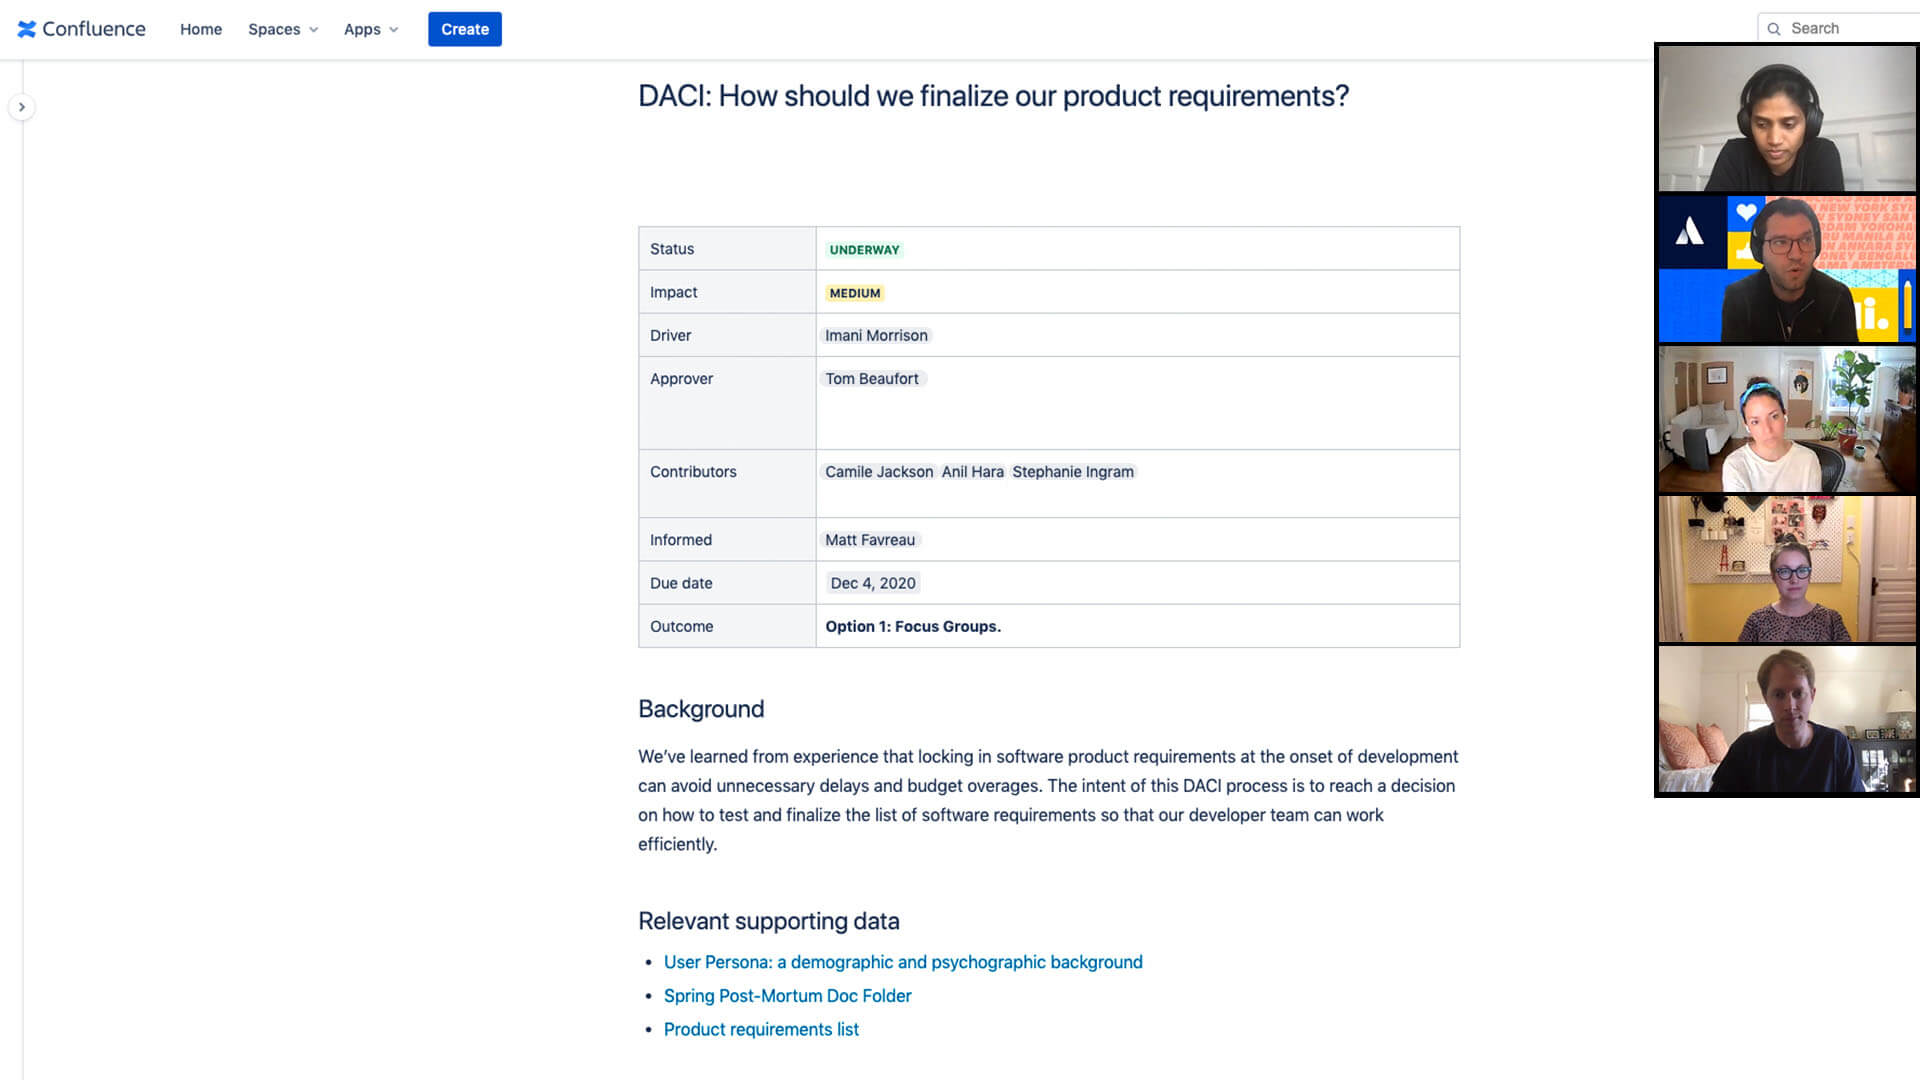Image resolution: width=1920 pixels, height=1080 pixels.
Task: Open User Persona demographic background link
Action: [x=903, y=961]
